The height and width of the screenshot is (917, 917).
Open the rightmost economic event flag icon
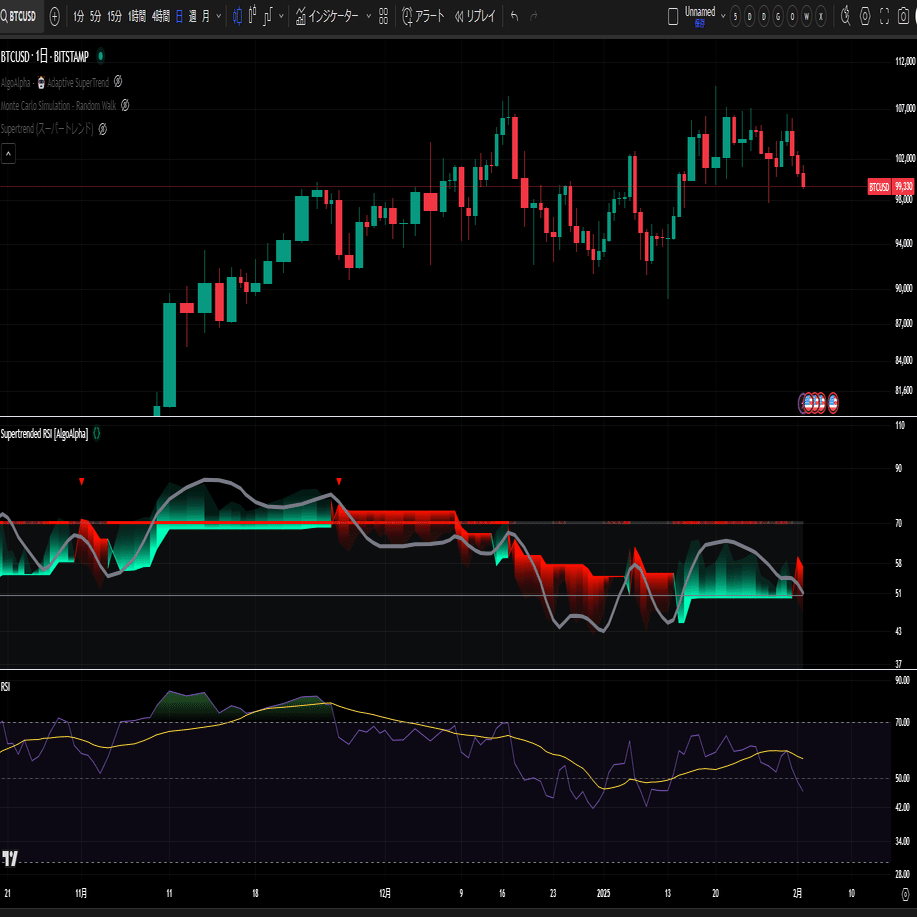[x=833, y=402]
